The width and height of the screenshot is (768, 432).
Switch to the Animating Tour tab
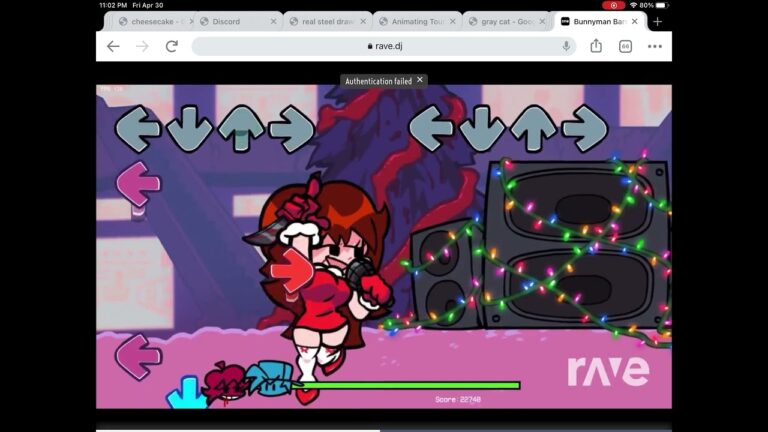(x=417, y=22)
